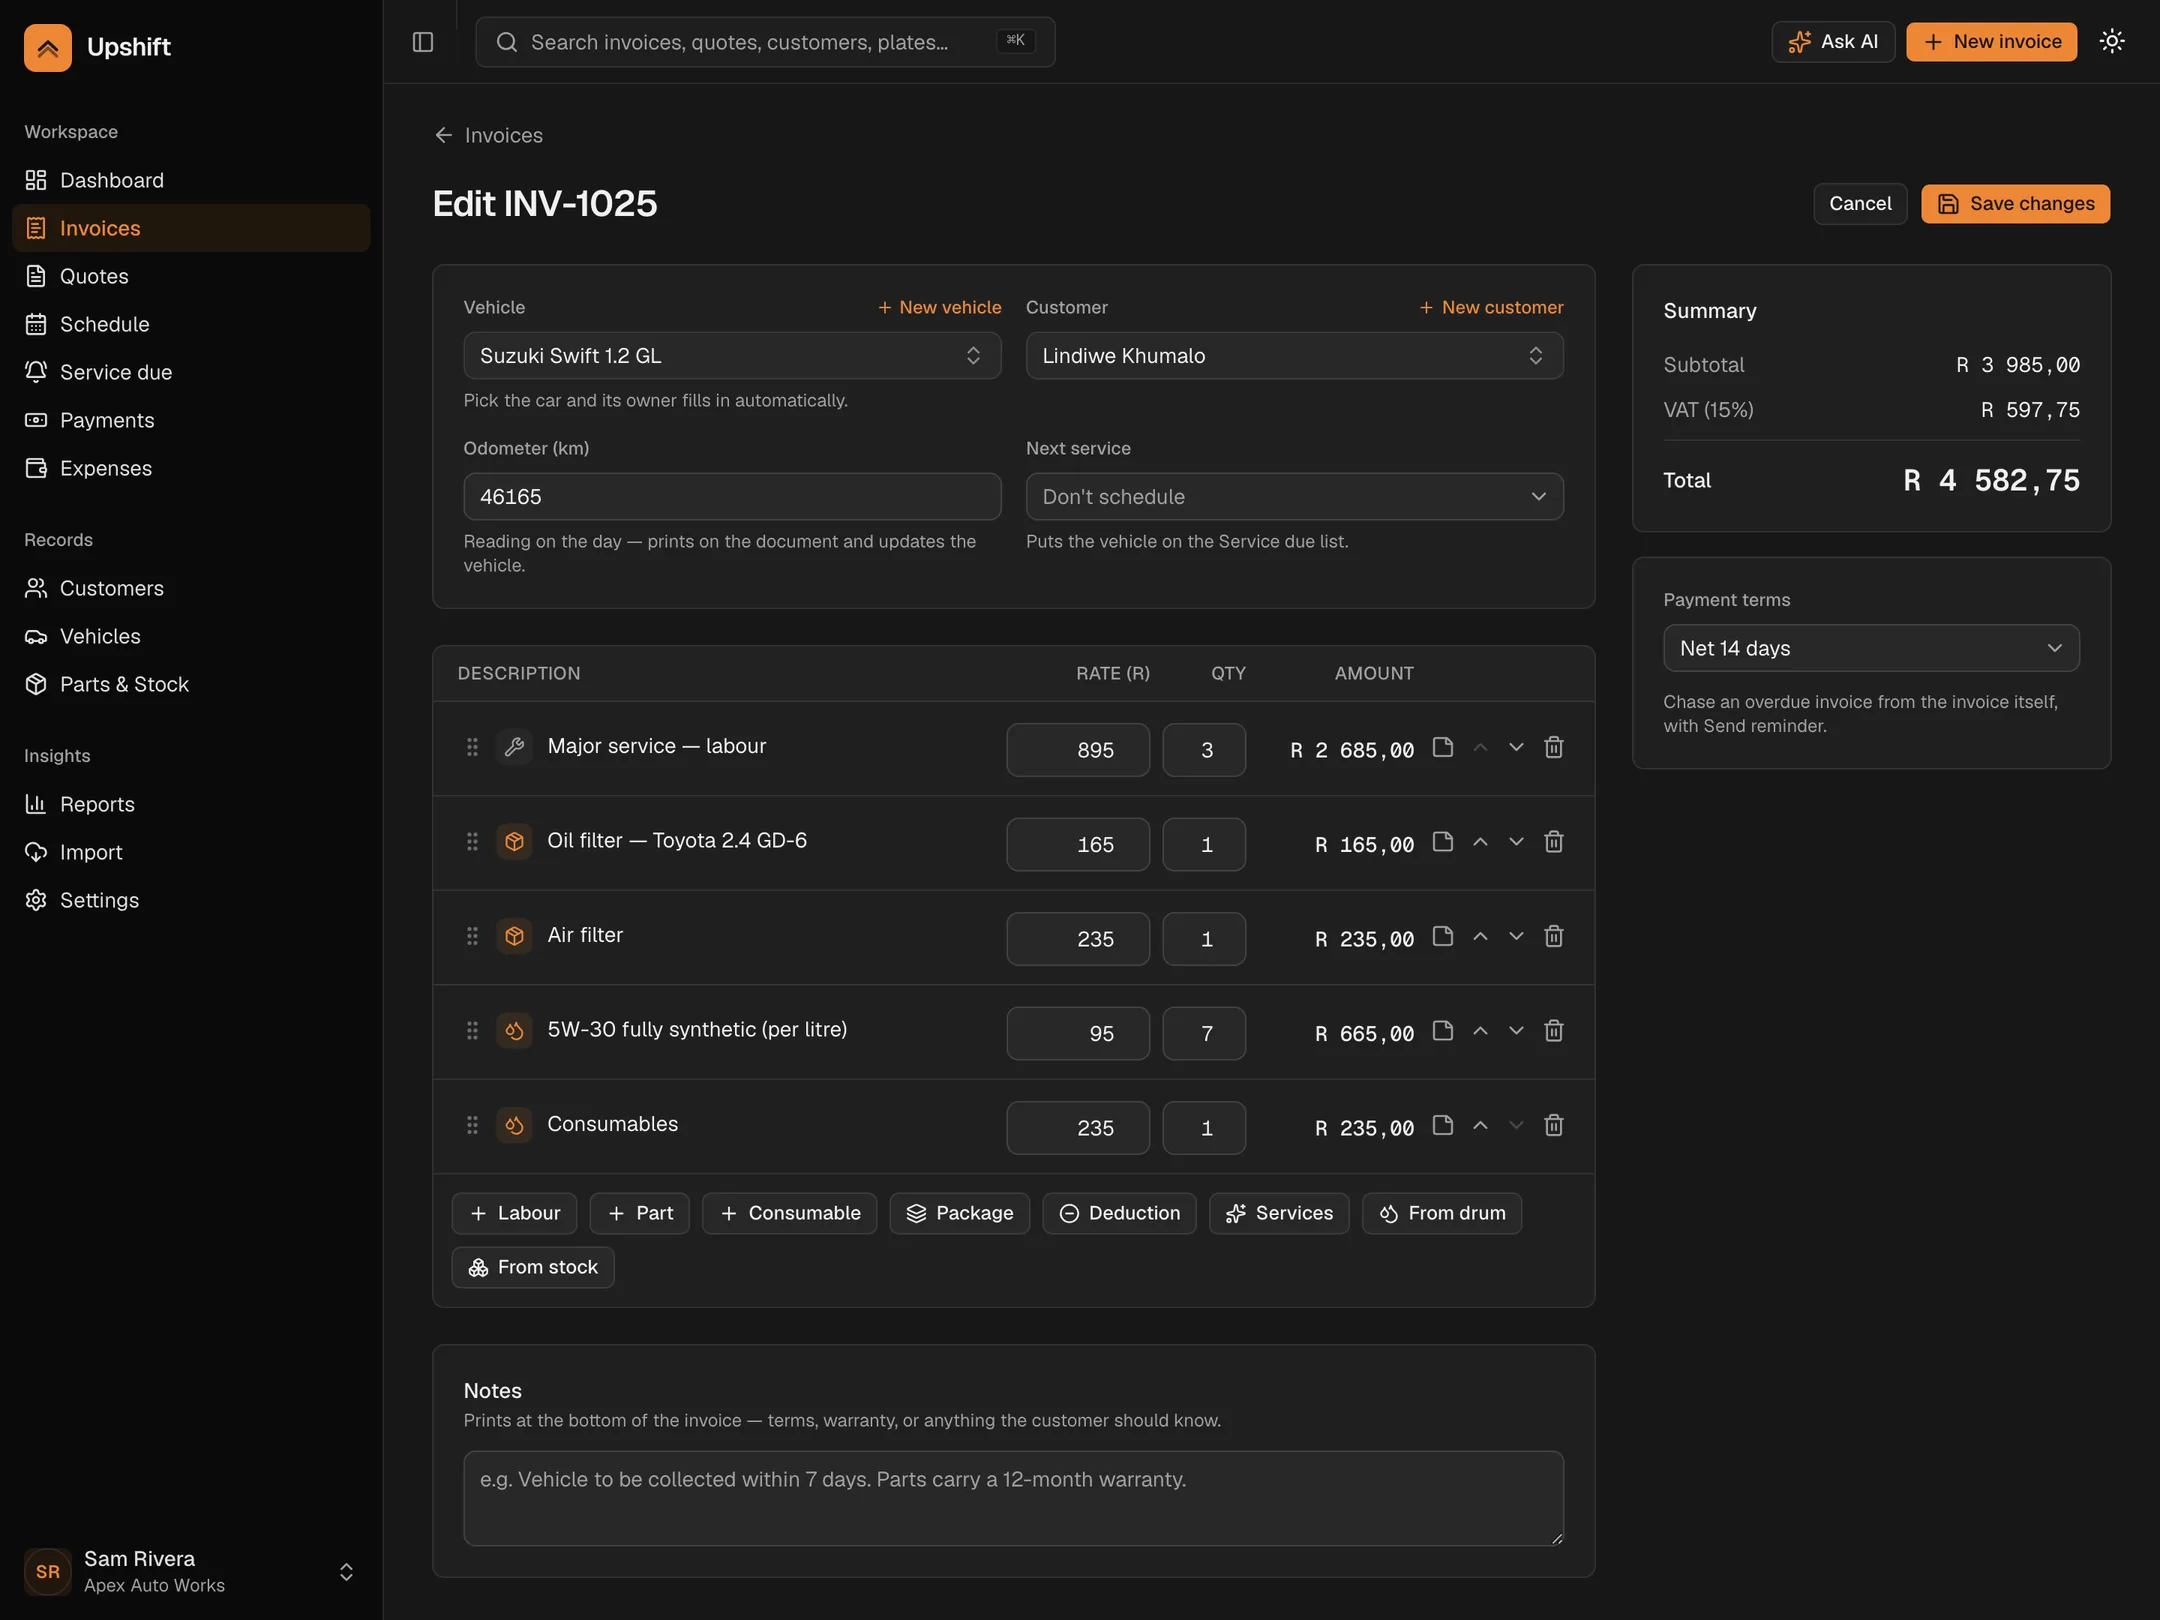This screenshot has width=2160, height=1620.
Task: Delete the Oil filter line
Action: [x=1553, y=842]
